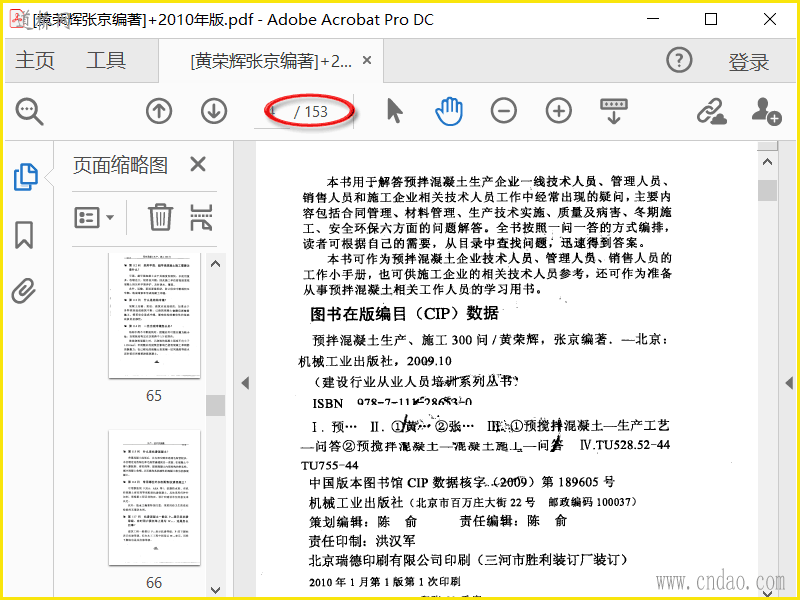Click the document scrollbar handle

coord(767,191)
